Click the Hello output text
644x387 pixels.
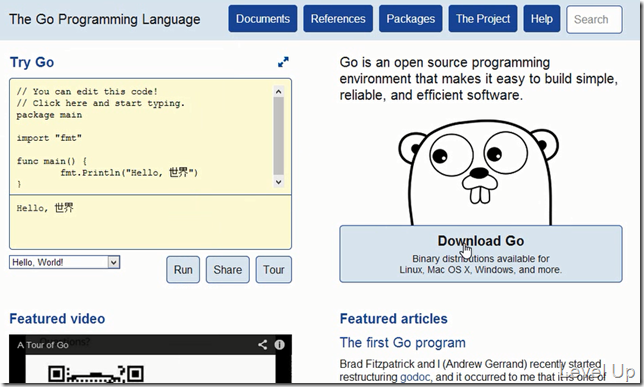click(45, 208)
